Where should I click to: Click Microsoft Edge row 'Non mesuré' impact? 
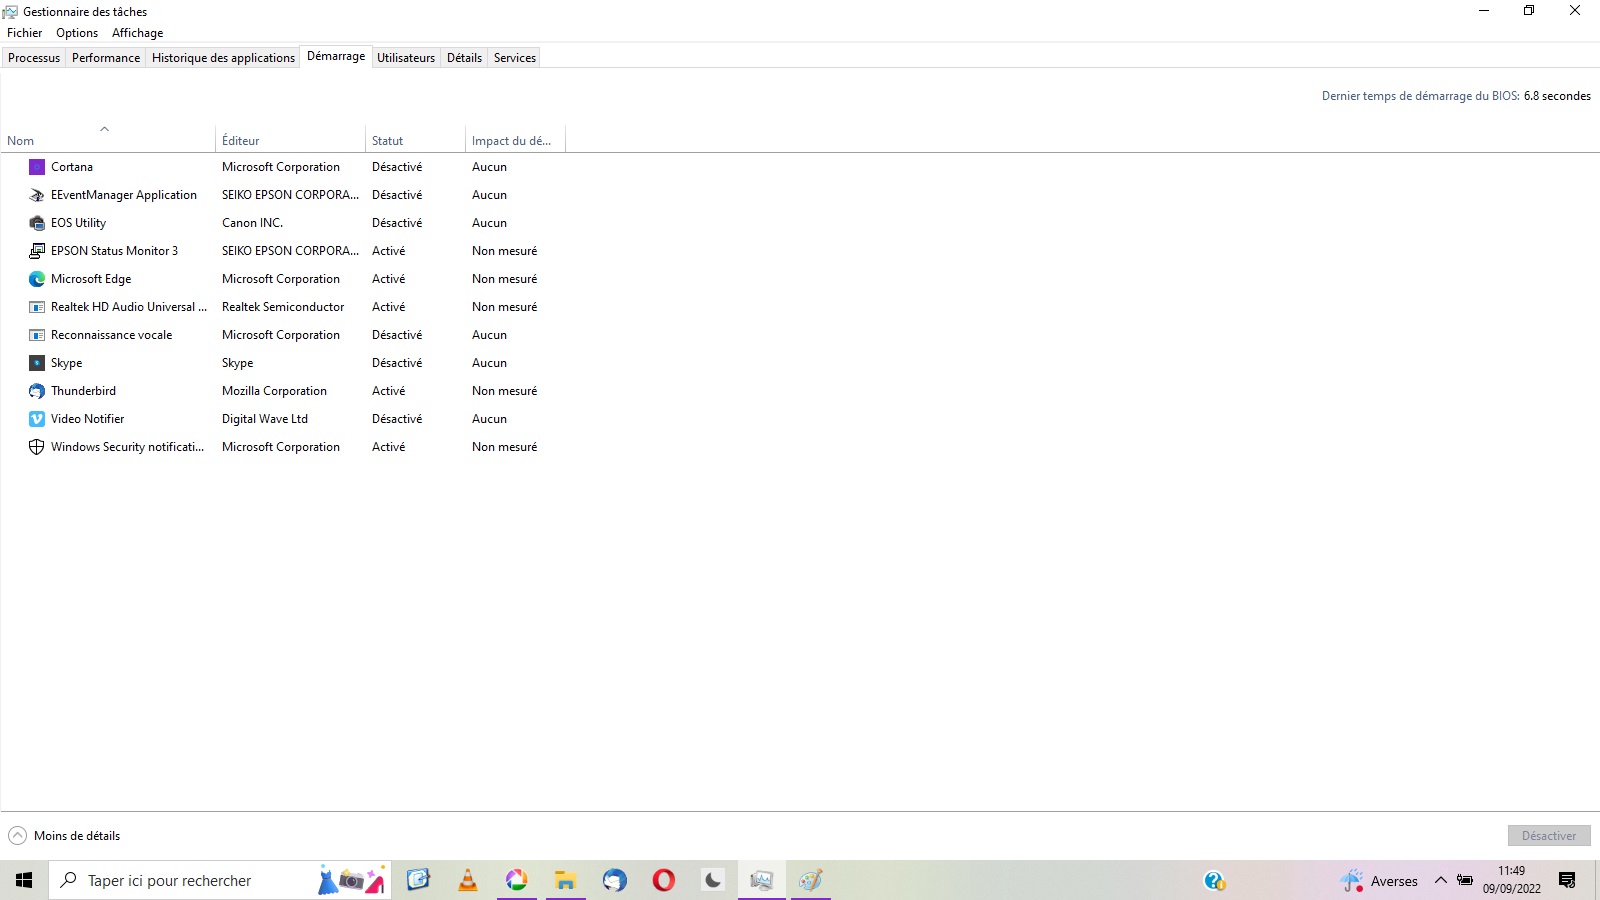coord(505,279)
